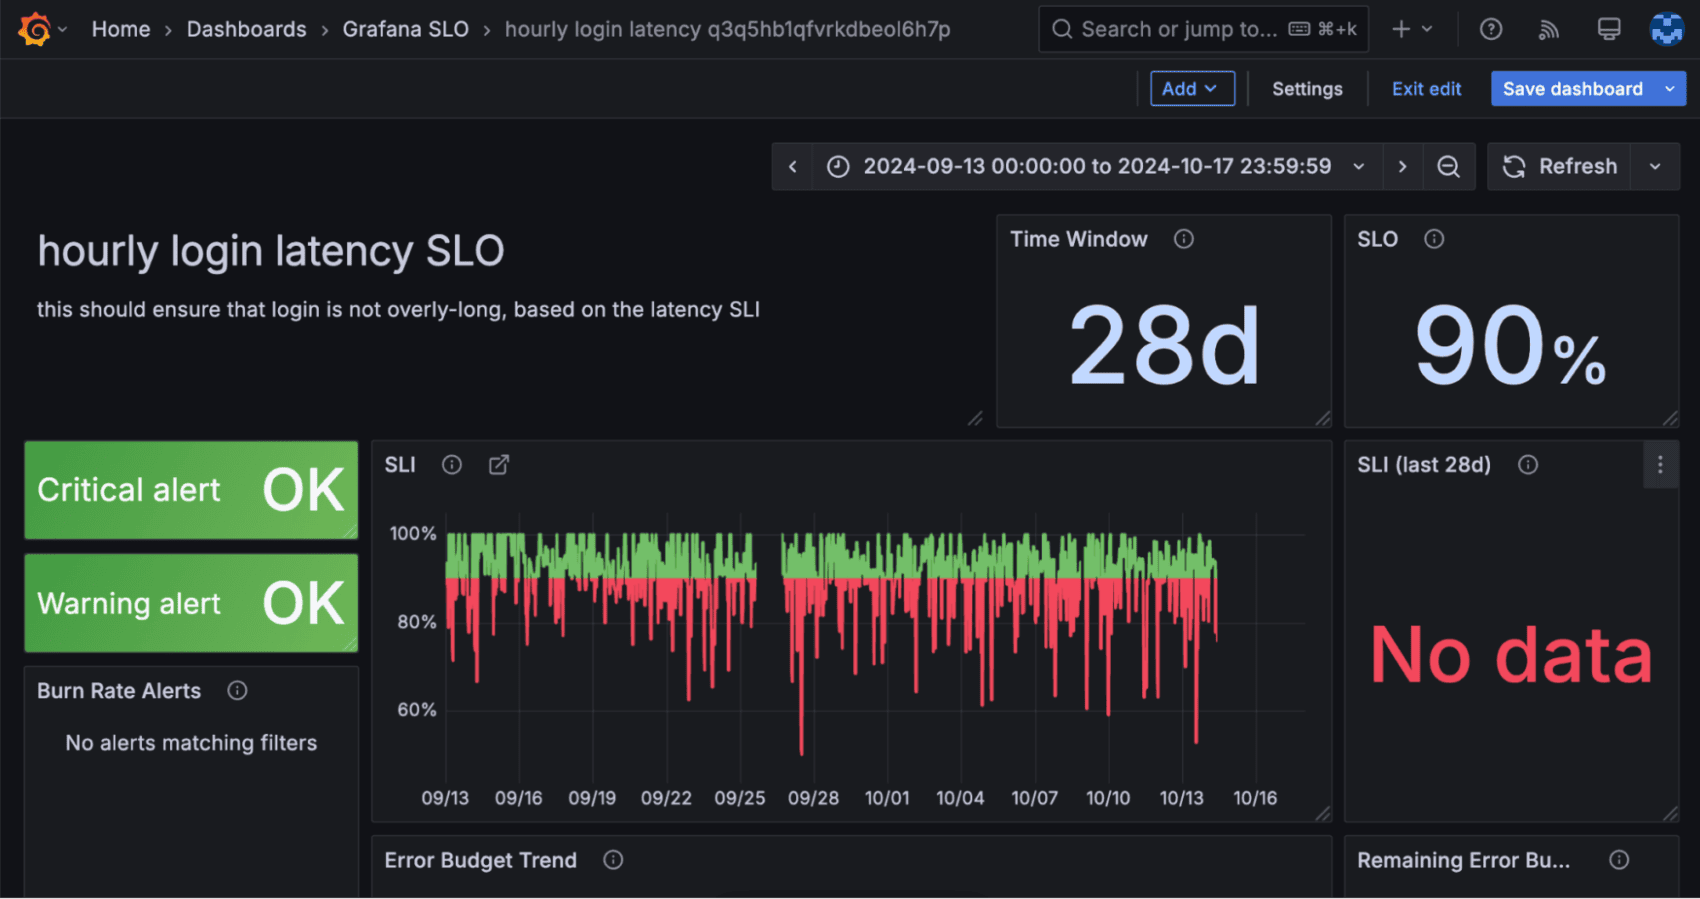Screen dimensions: 1700x899
Task: Show info icon on SLI panel
Action: (x=452, y=464)
